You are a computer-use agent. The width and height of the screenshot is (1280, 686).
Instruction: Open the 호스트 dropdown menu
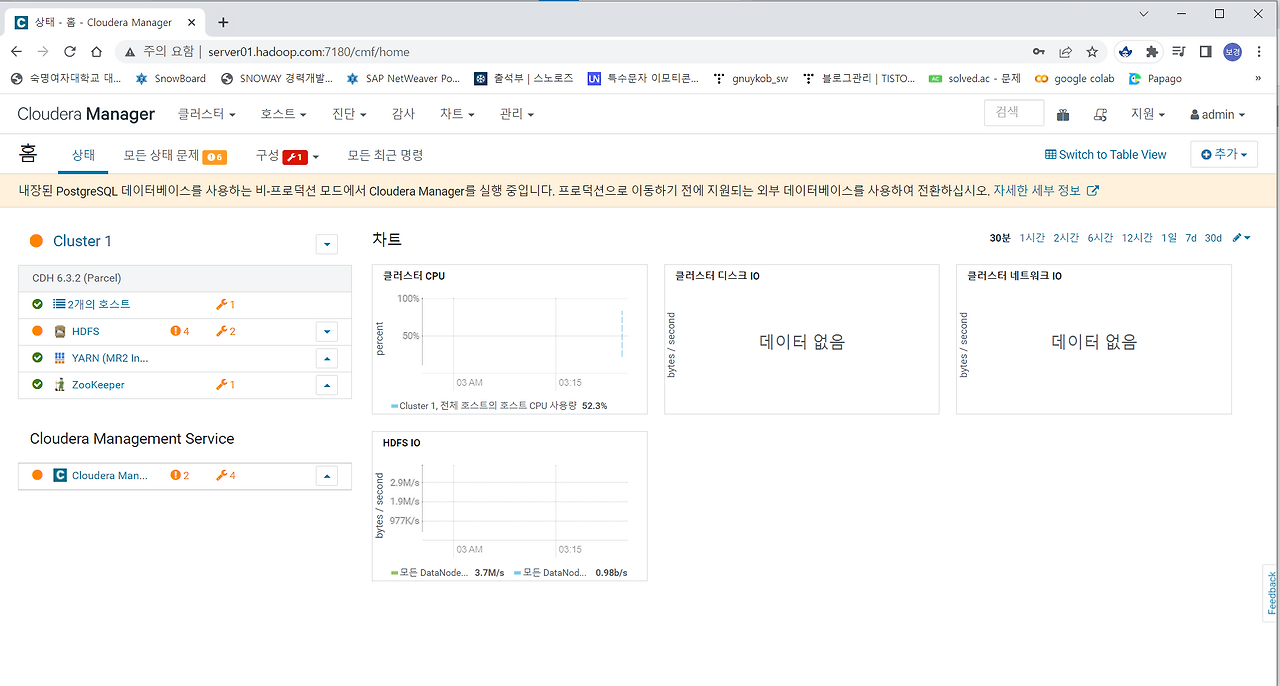284,114
